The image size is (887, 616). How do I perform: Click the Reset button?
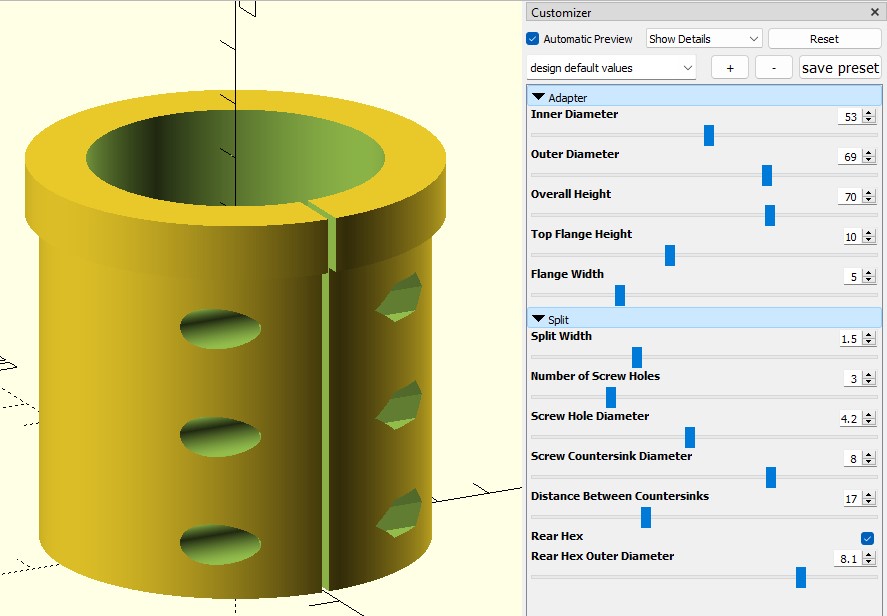(x=824, y=38)
